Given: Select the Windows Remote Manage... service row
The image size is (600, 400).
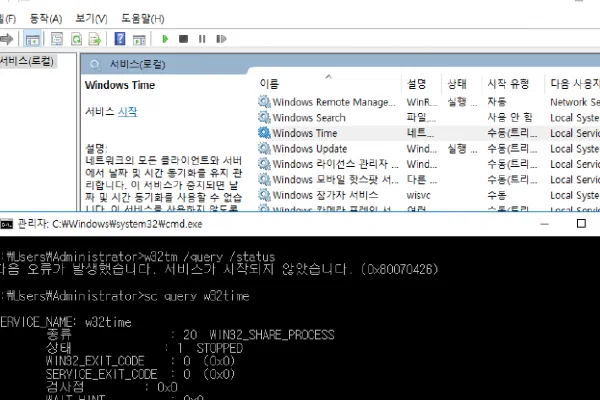Looking at the screenshot, I should (x=429, y=102).
